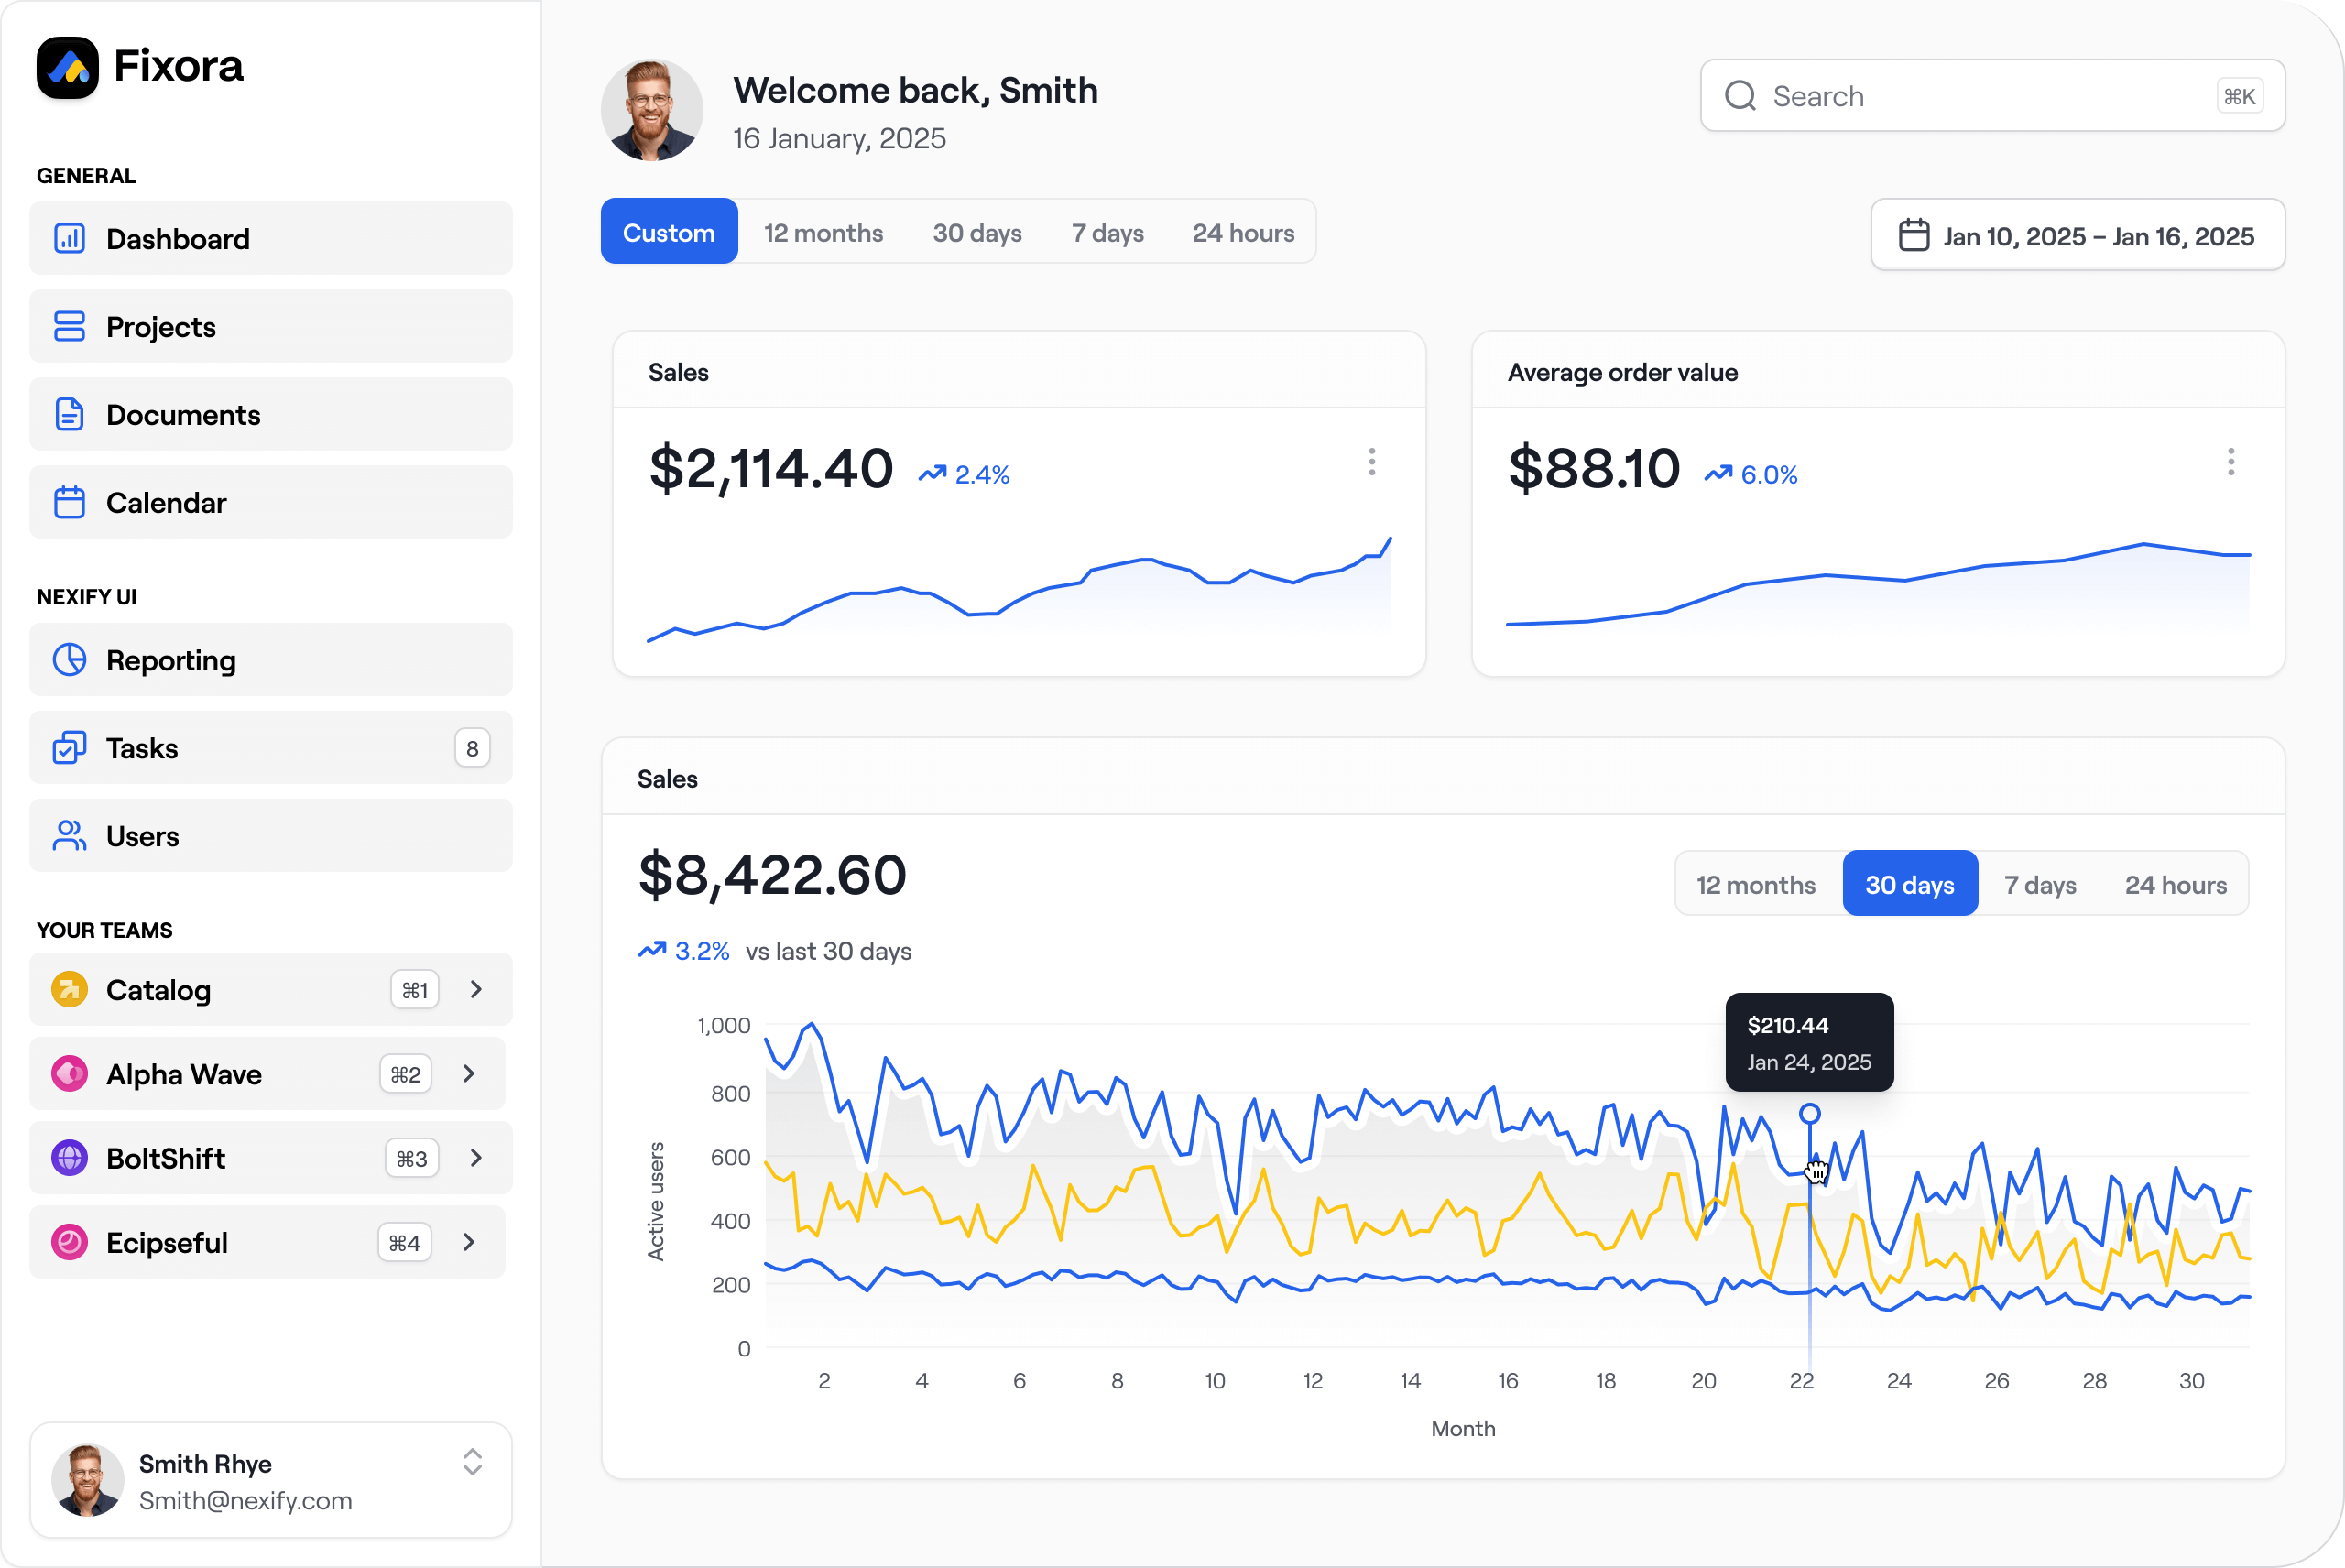Open the Reporting pie chart icon

(x=69, y=660)
